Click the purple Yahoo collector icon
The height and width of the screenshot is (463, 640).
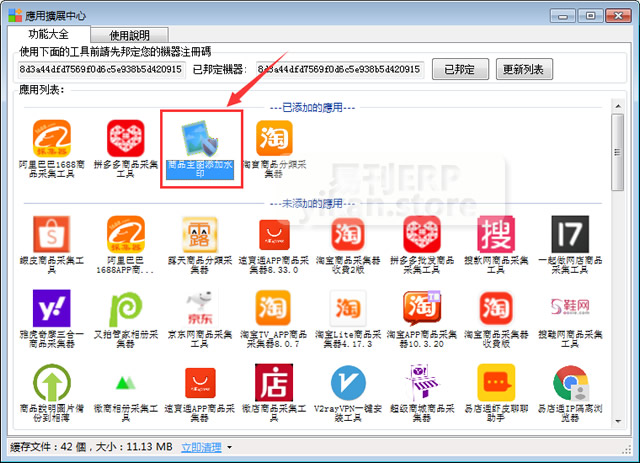51,310
